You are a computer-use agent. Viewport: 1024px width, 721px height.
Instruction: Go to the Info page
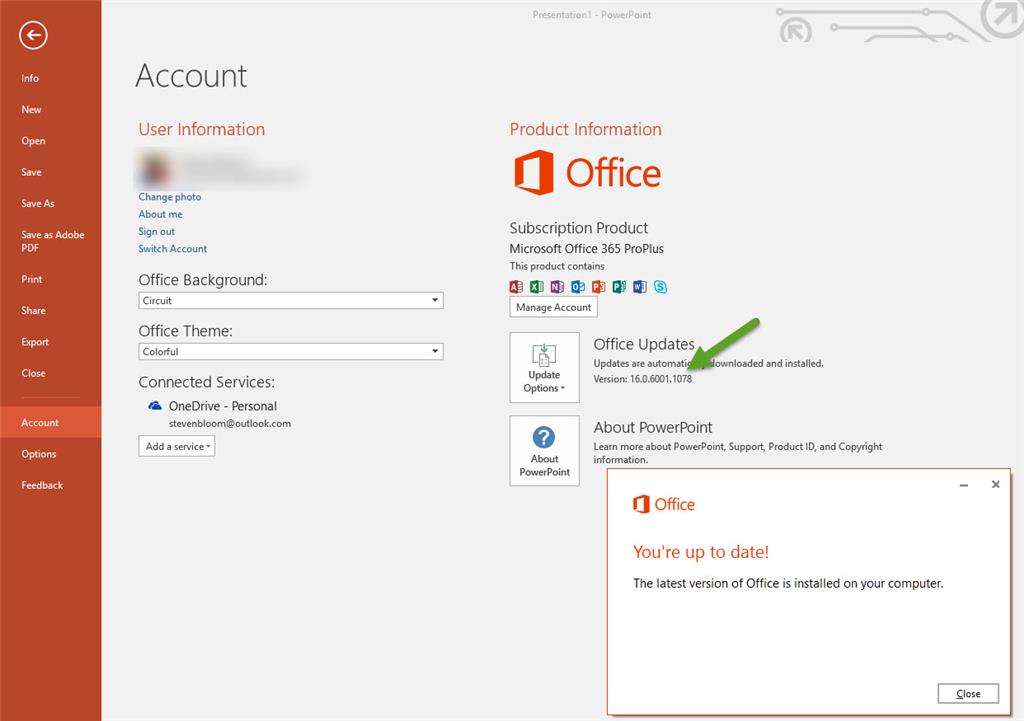[30, 78]
